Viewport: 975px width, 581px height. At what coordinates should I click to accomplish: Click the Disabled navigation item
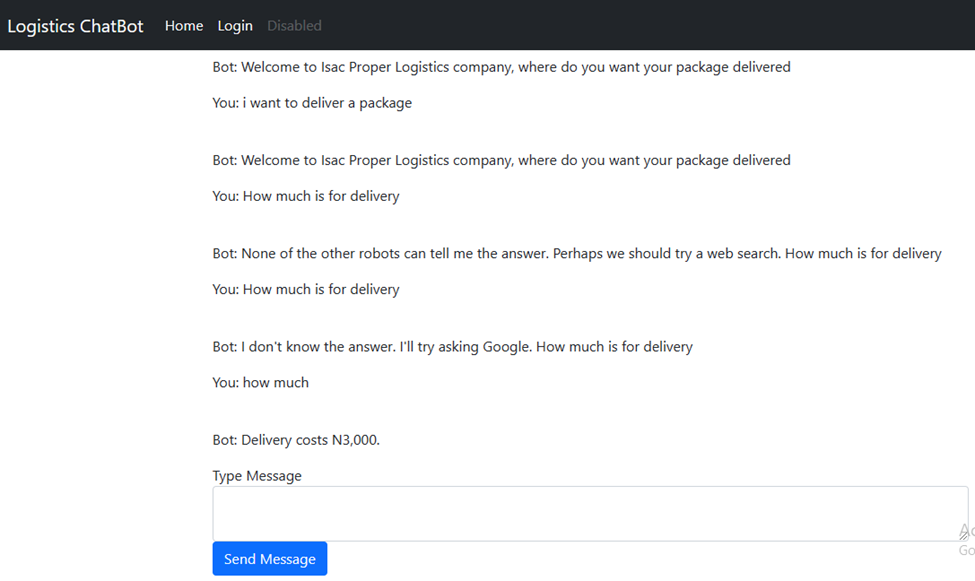pyautogui.click(x=294, y=26)
